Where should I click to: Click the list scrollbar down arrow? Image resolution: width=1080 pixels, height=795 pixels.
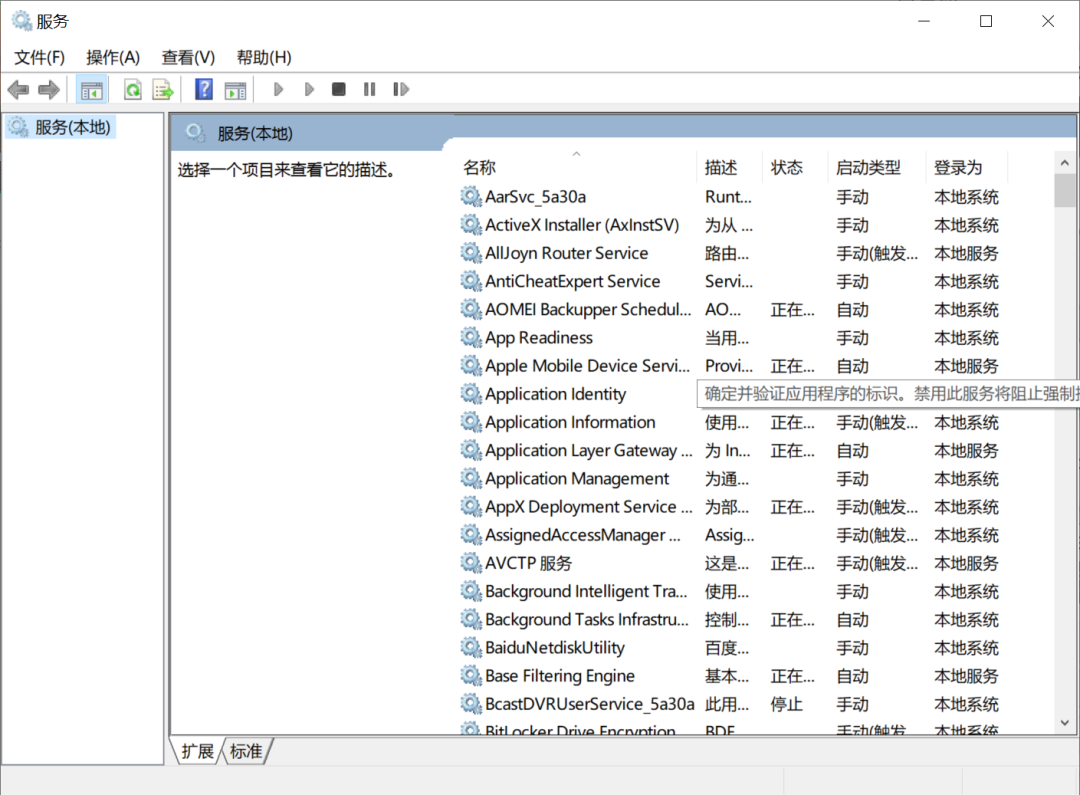coord(1065,723)
